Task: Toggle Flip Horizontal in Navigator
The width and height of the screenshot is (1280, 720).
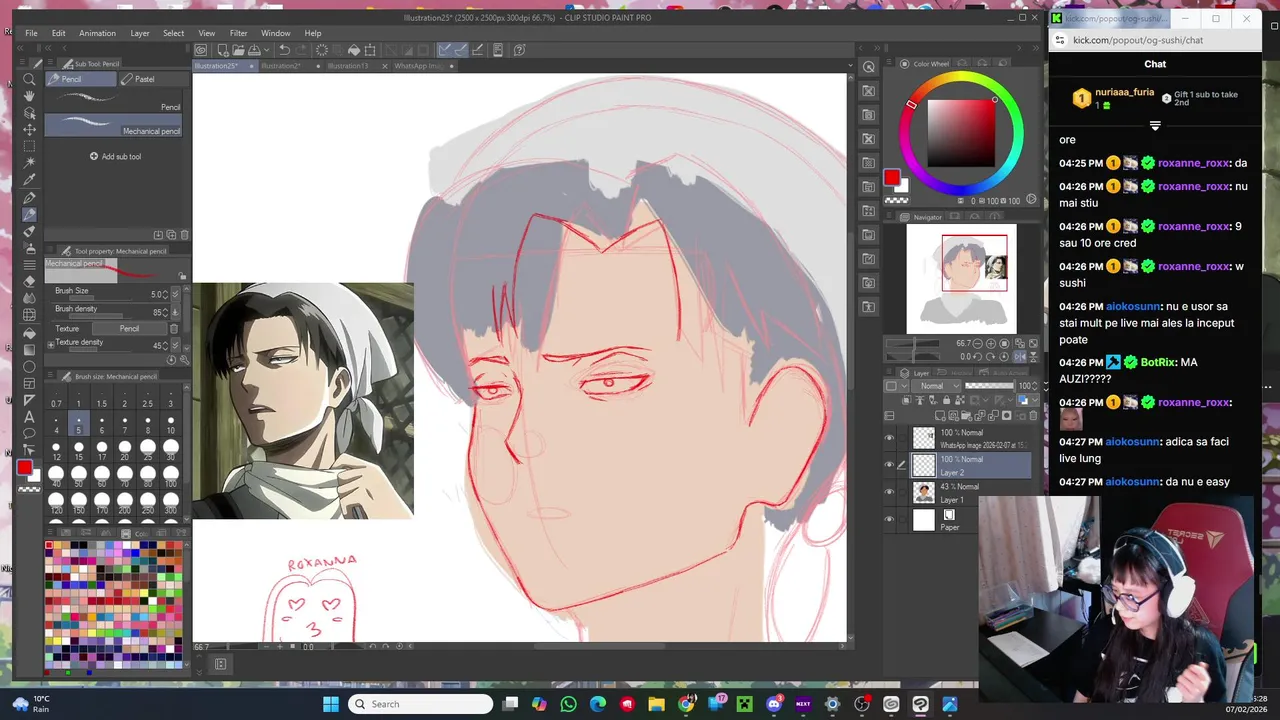Action: 1022,356
